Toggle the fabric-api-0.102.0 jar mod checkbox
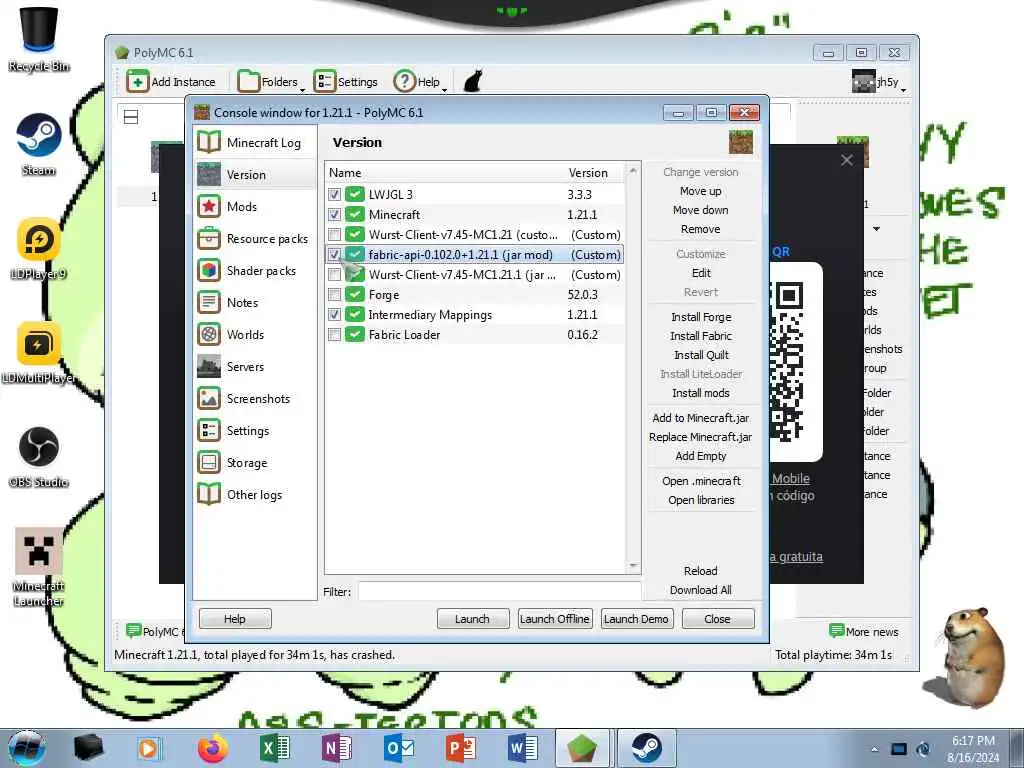1024x768 pixels. tap(334, 255)
